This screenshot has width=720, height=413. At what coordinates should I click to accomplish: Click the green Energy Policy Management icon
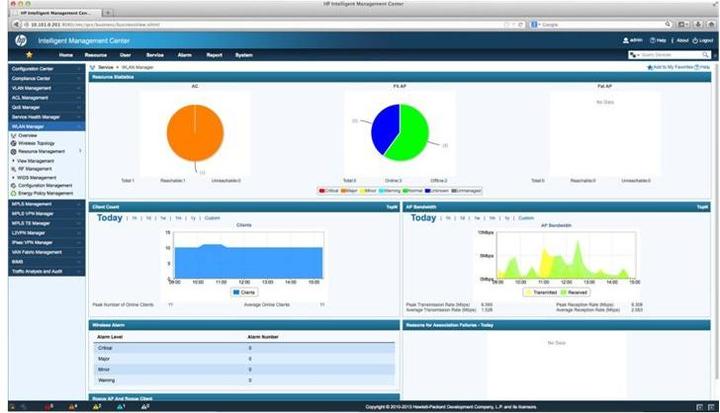tap(14, 193)
